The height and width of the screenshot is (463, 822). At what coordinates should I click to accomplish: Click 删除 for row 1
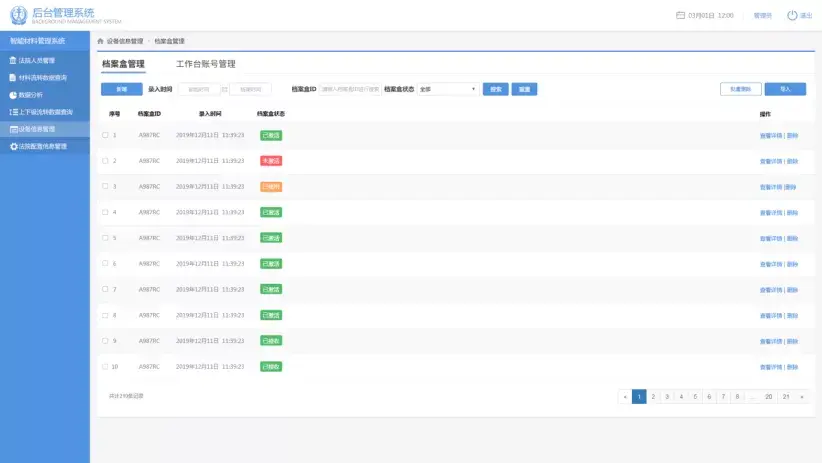(792, 135)
